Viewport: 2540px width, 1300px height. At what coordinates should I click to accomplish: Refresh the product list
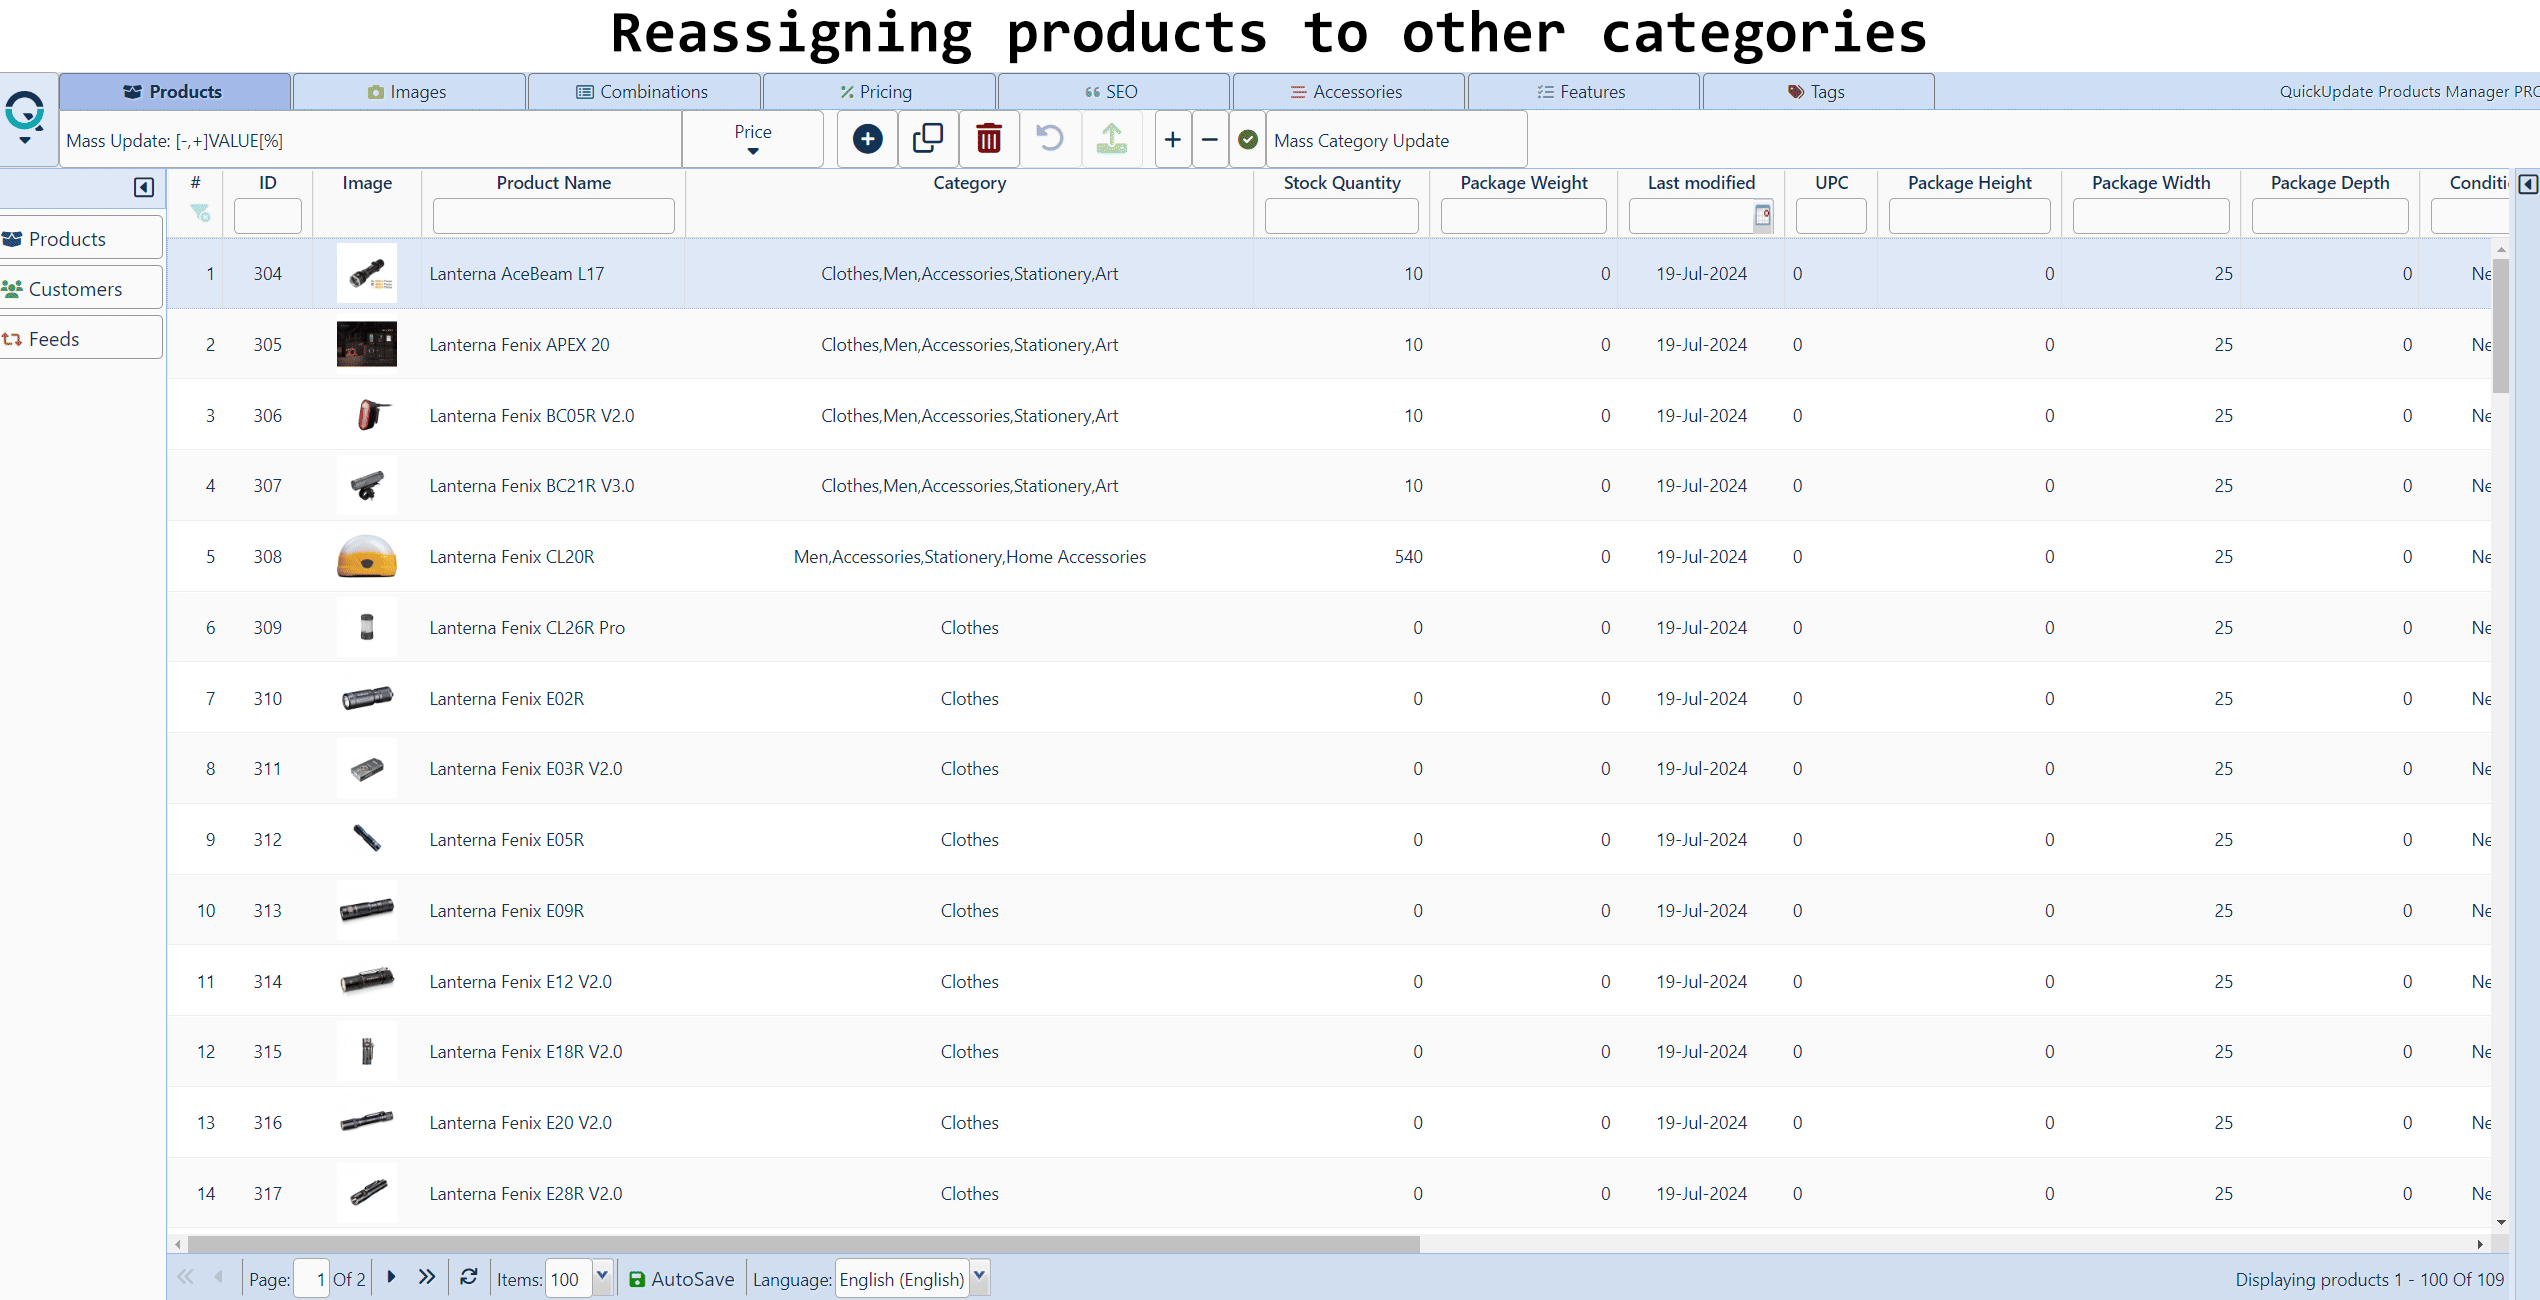469,1278
